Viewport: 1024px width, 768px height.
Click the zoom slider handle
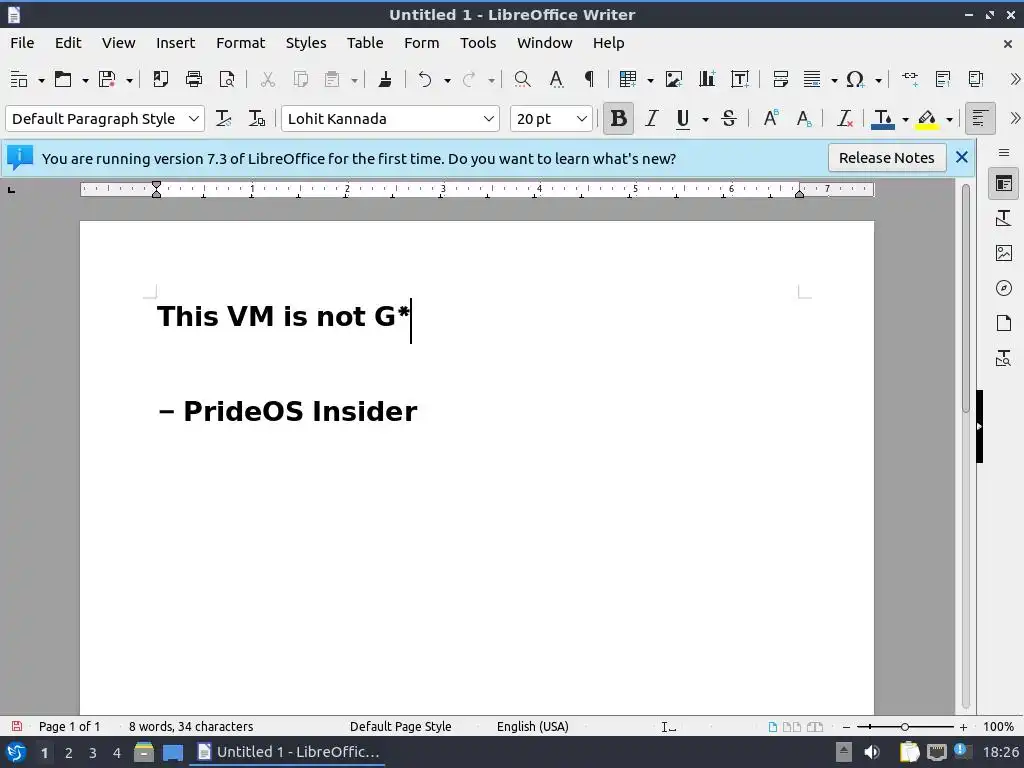[904, 727]
